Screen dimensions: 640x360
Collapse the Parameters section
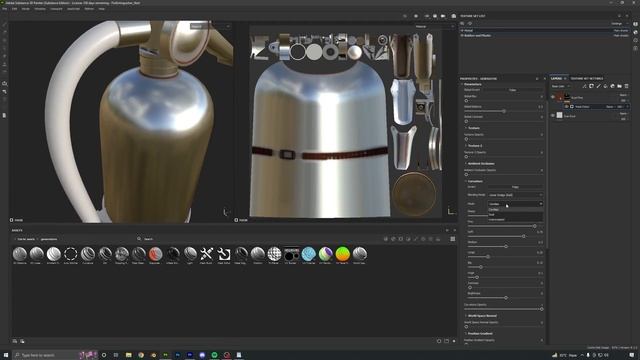(x=472, y=84)
